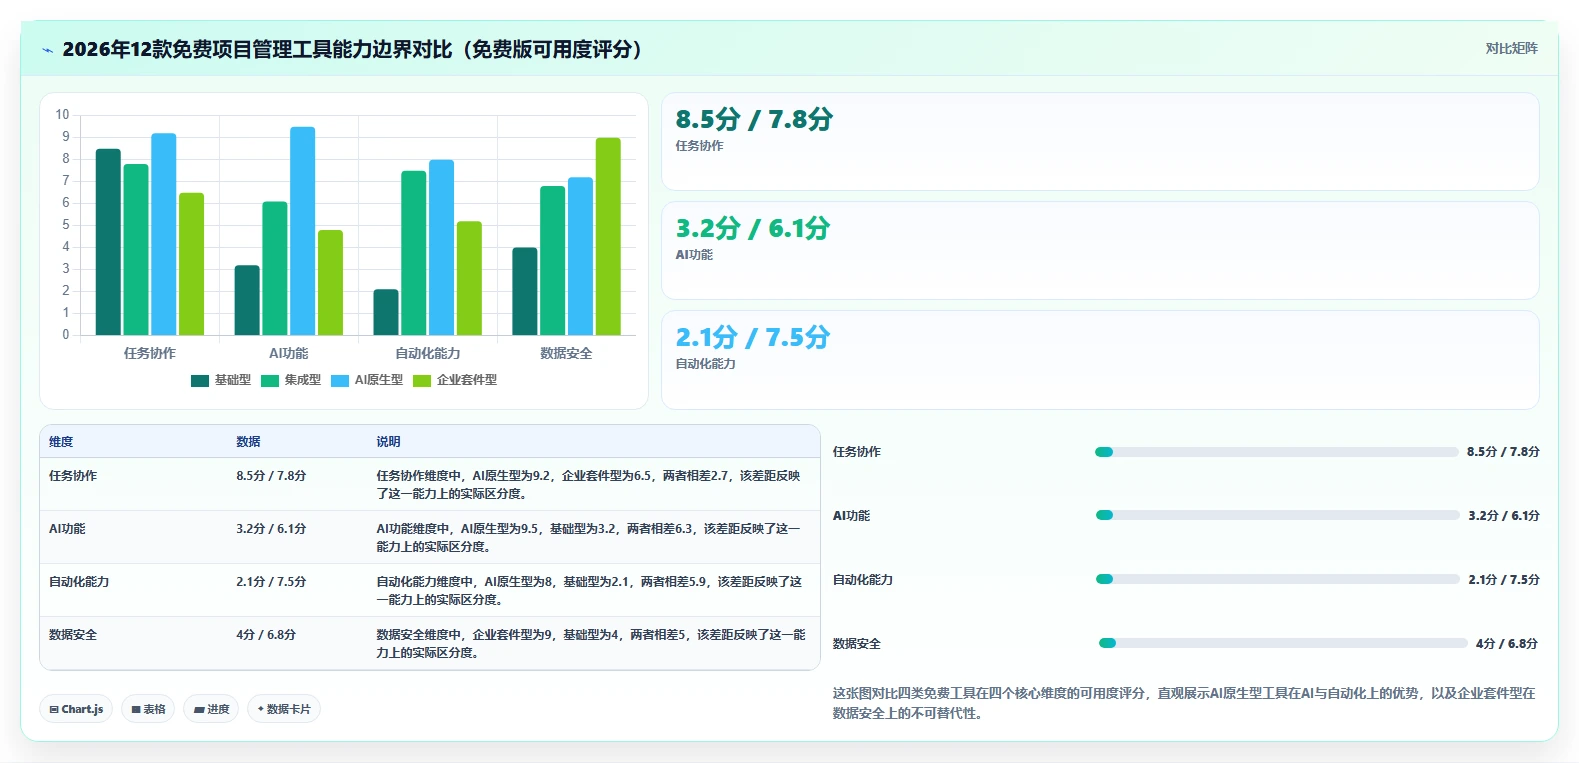Click the 进度 chip
Image resolution: width=1579 pixels, height=763 pixels.
click(x=211, y=709)
